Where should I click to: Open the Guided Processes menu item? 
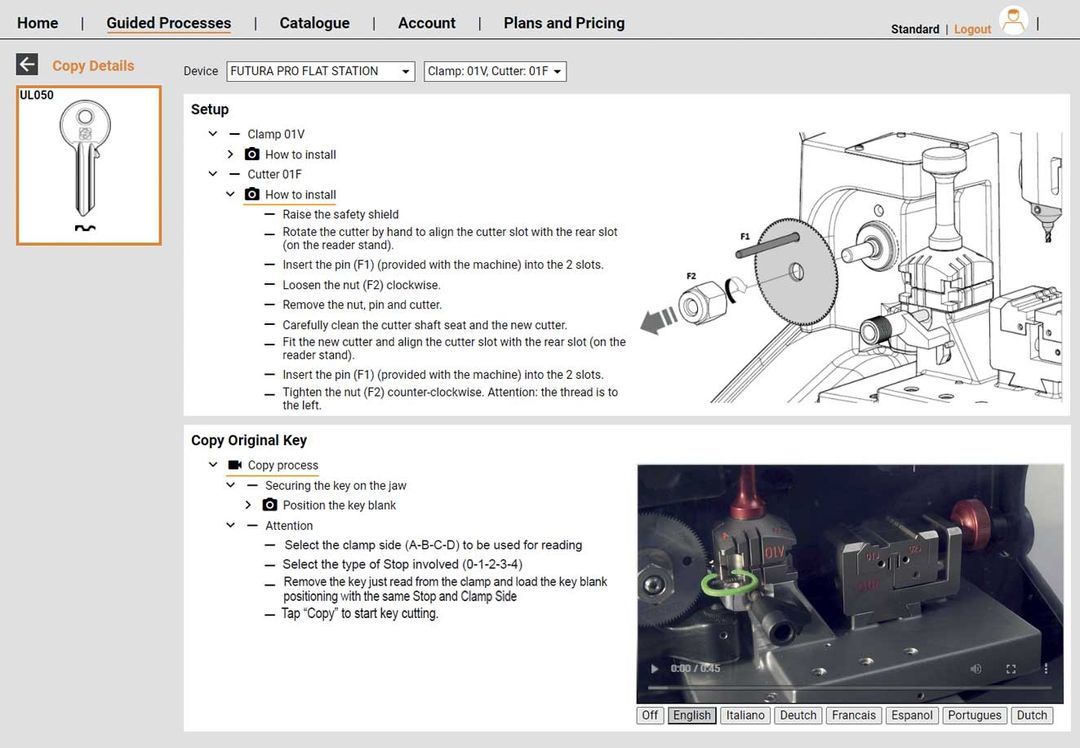click(x=168, y=22)
